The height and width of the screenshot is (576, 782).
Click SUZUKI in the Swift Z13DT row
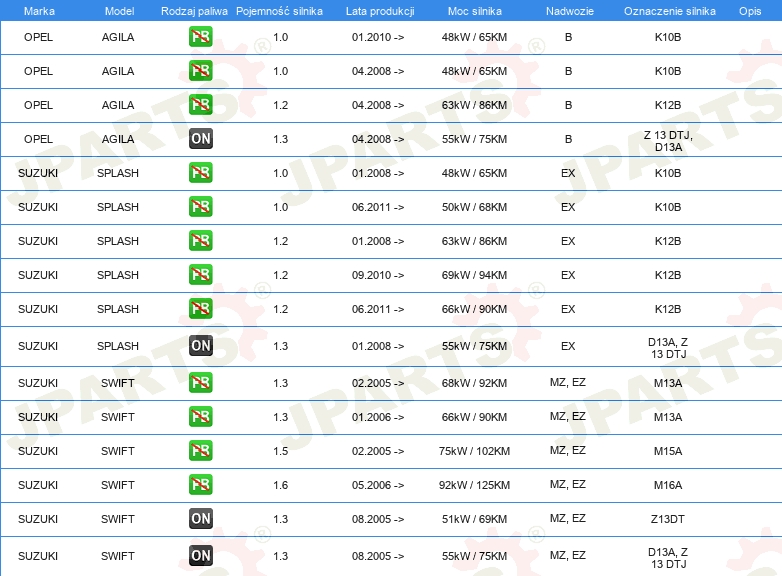click(x=38, y=519)
